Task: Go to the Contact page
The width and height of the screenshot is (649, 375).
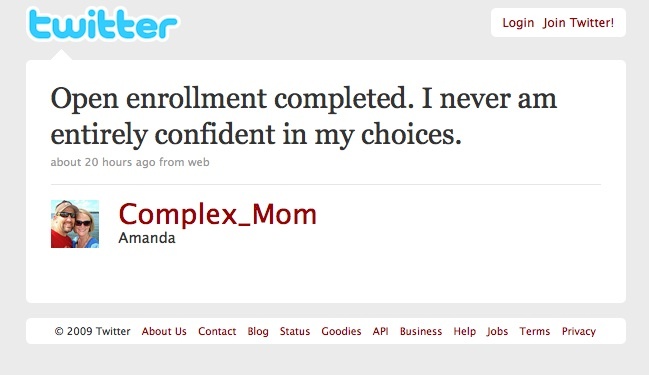Action: 217,331
